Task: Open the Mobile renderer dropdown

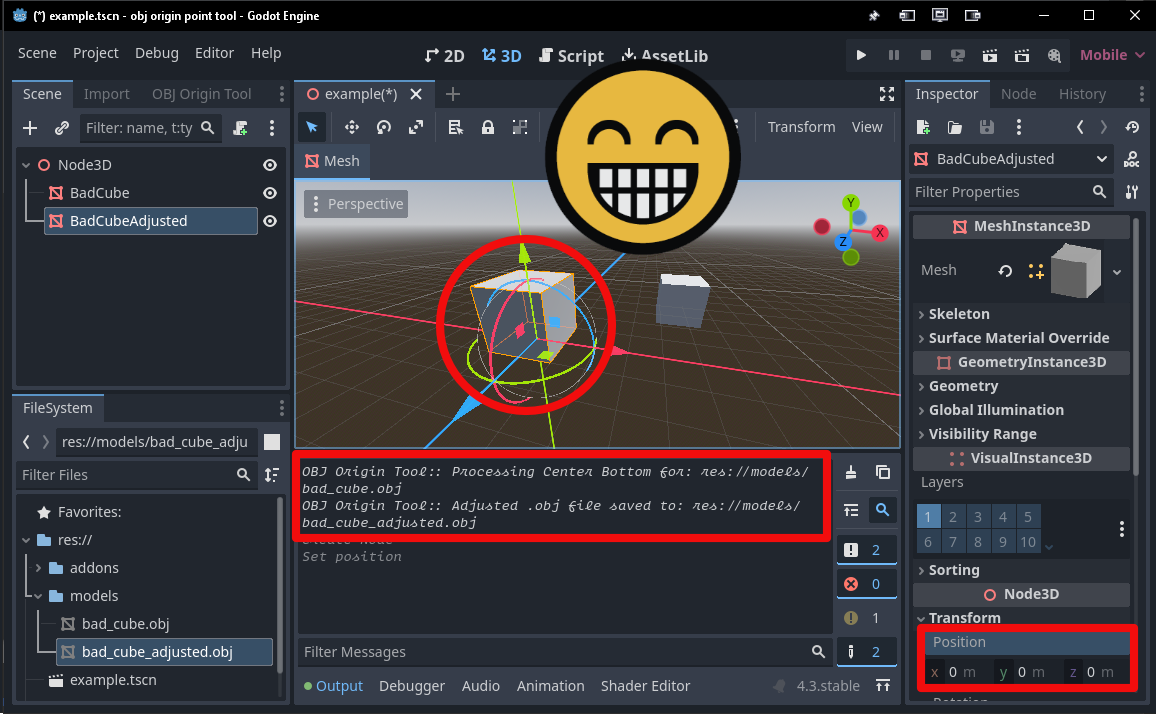Action: tap(1112, 55)
